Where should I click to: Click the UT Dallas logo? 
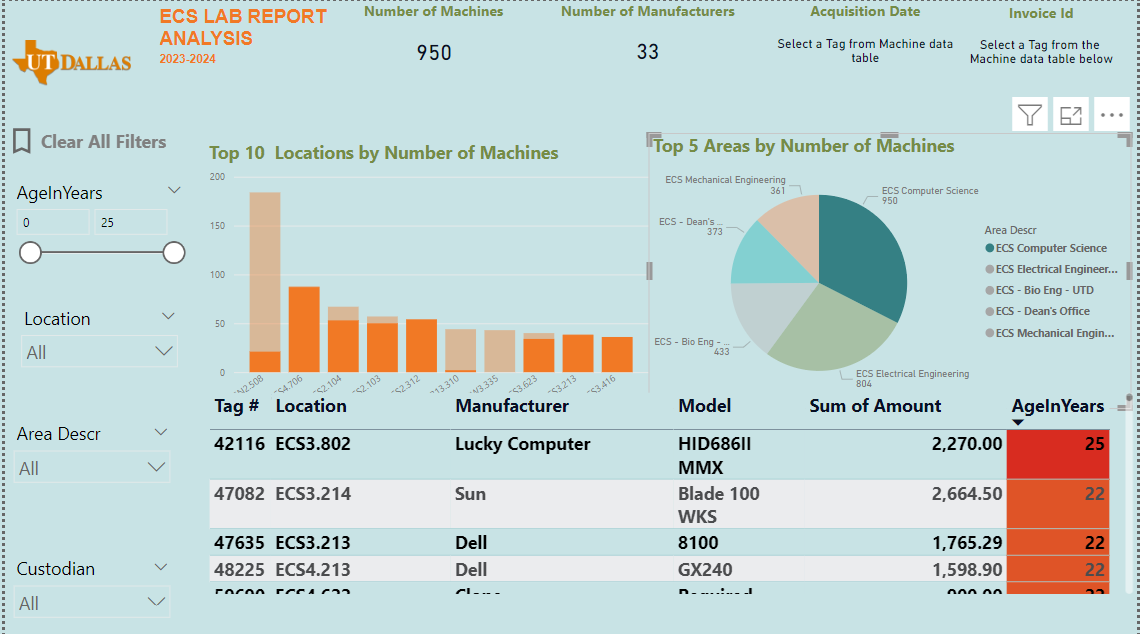point(72,63)
